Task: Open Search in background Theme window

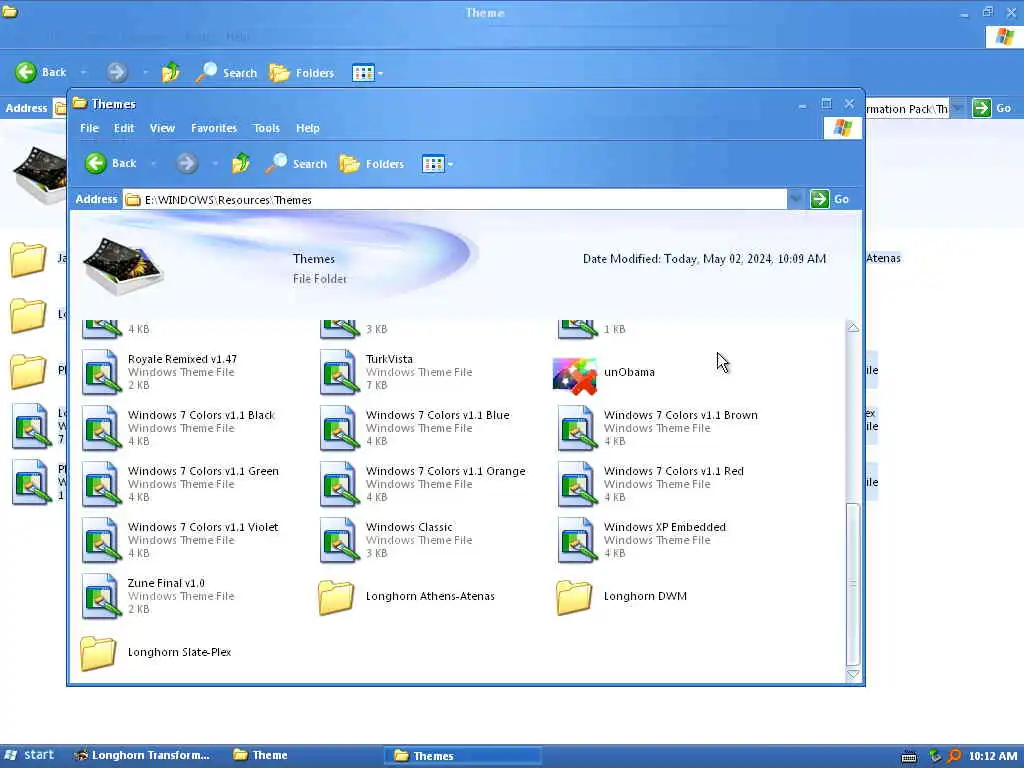Action: click(226, 72)
